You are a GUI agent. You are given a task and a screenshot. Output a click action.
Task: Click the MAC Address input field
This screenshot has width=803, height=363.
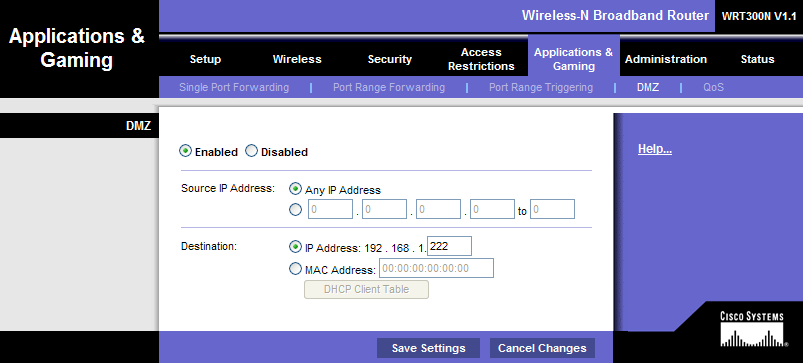(x=436, y=268)
